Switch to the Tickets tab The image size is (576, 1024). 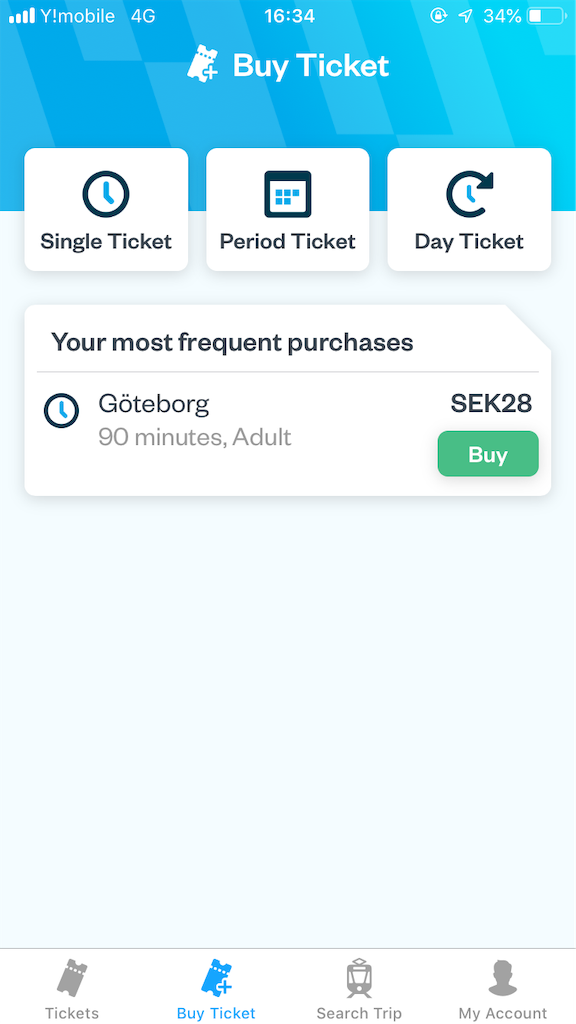pyautogui.click(x=72, y=987)
